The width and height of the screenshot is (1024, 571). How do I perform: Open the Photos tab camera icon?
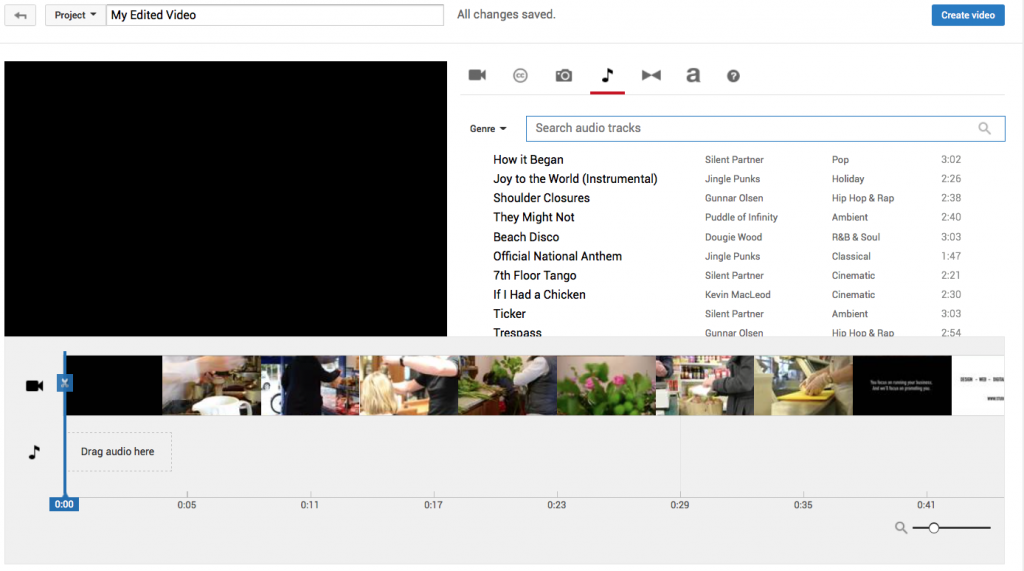tap(564, 76)
